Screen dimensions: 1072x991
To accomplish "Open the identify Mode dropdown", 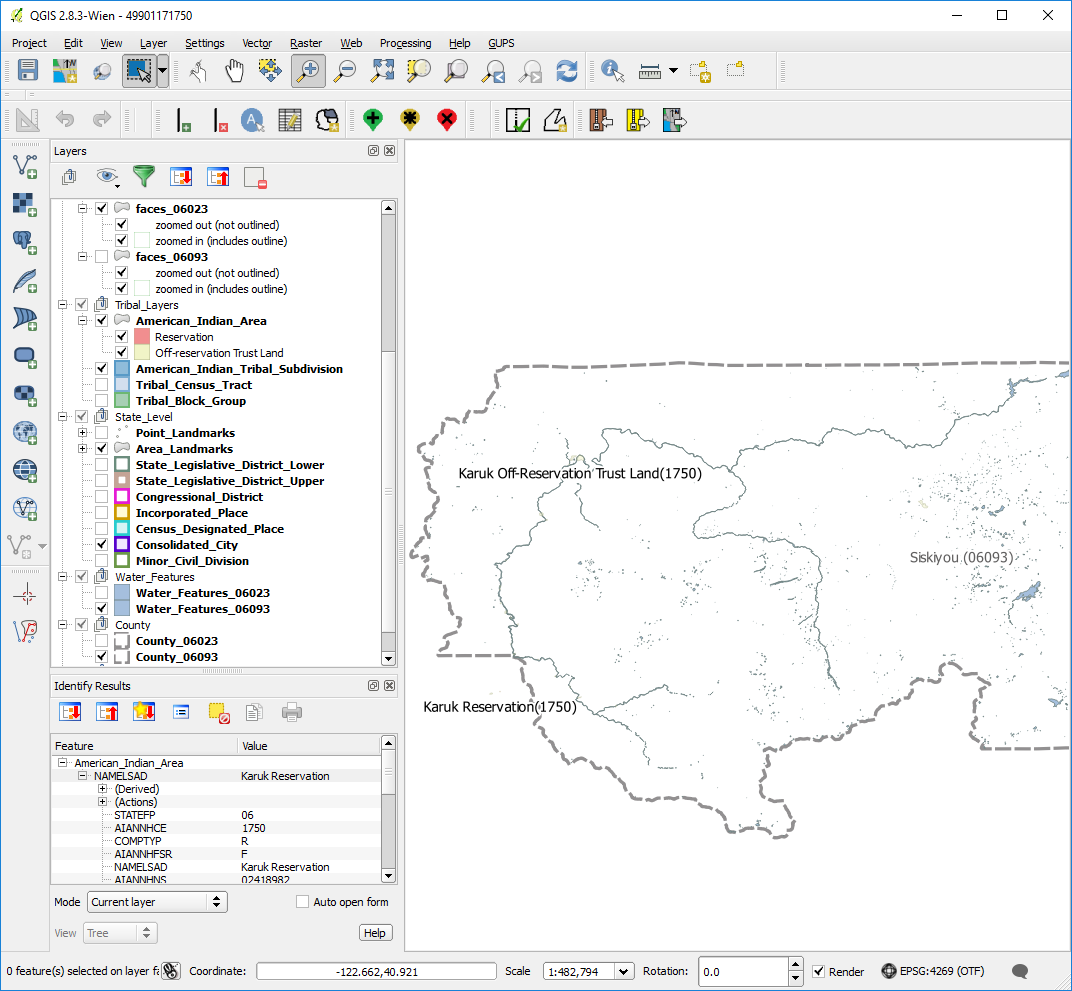I will click(x=157, y=902).
